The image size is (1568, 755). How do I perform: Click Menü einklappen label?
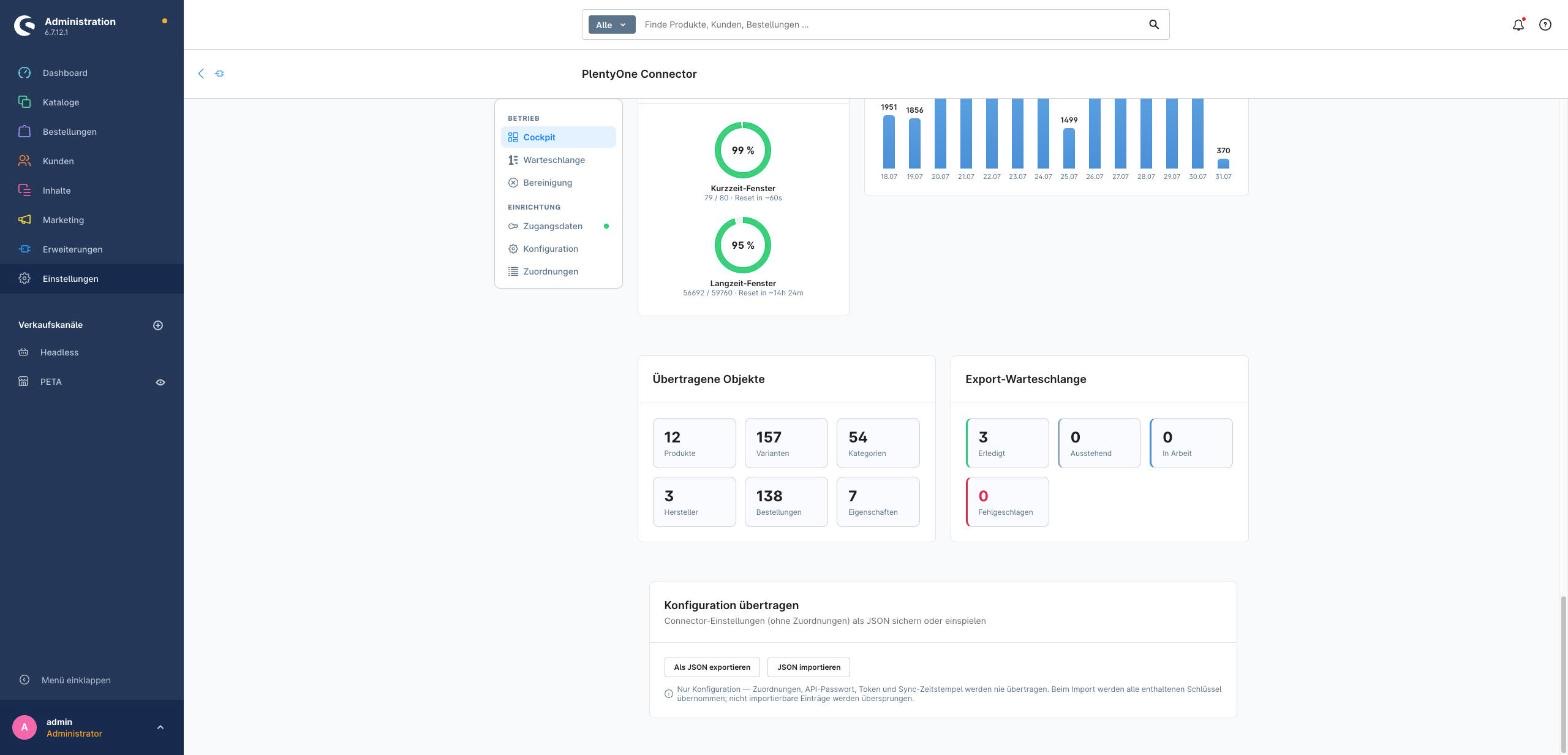[76, 680]
